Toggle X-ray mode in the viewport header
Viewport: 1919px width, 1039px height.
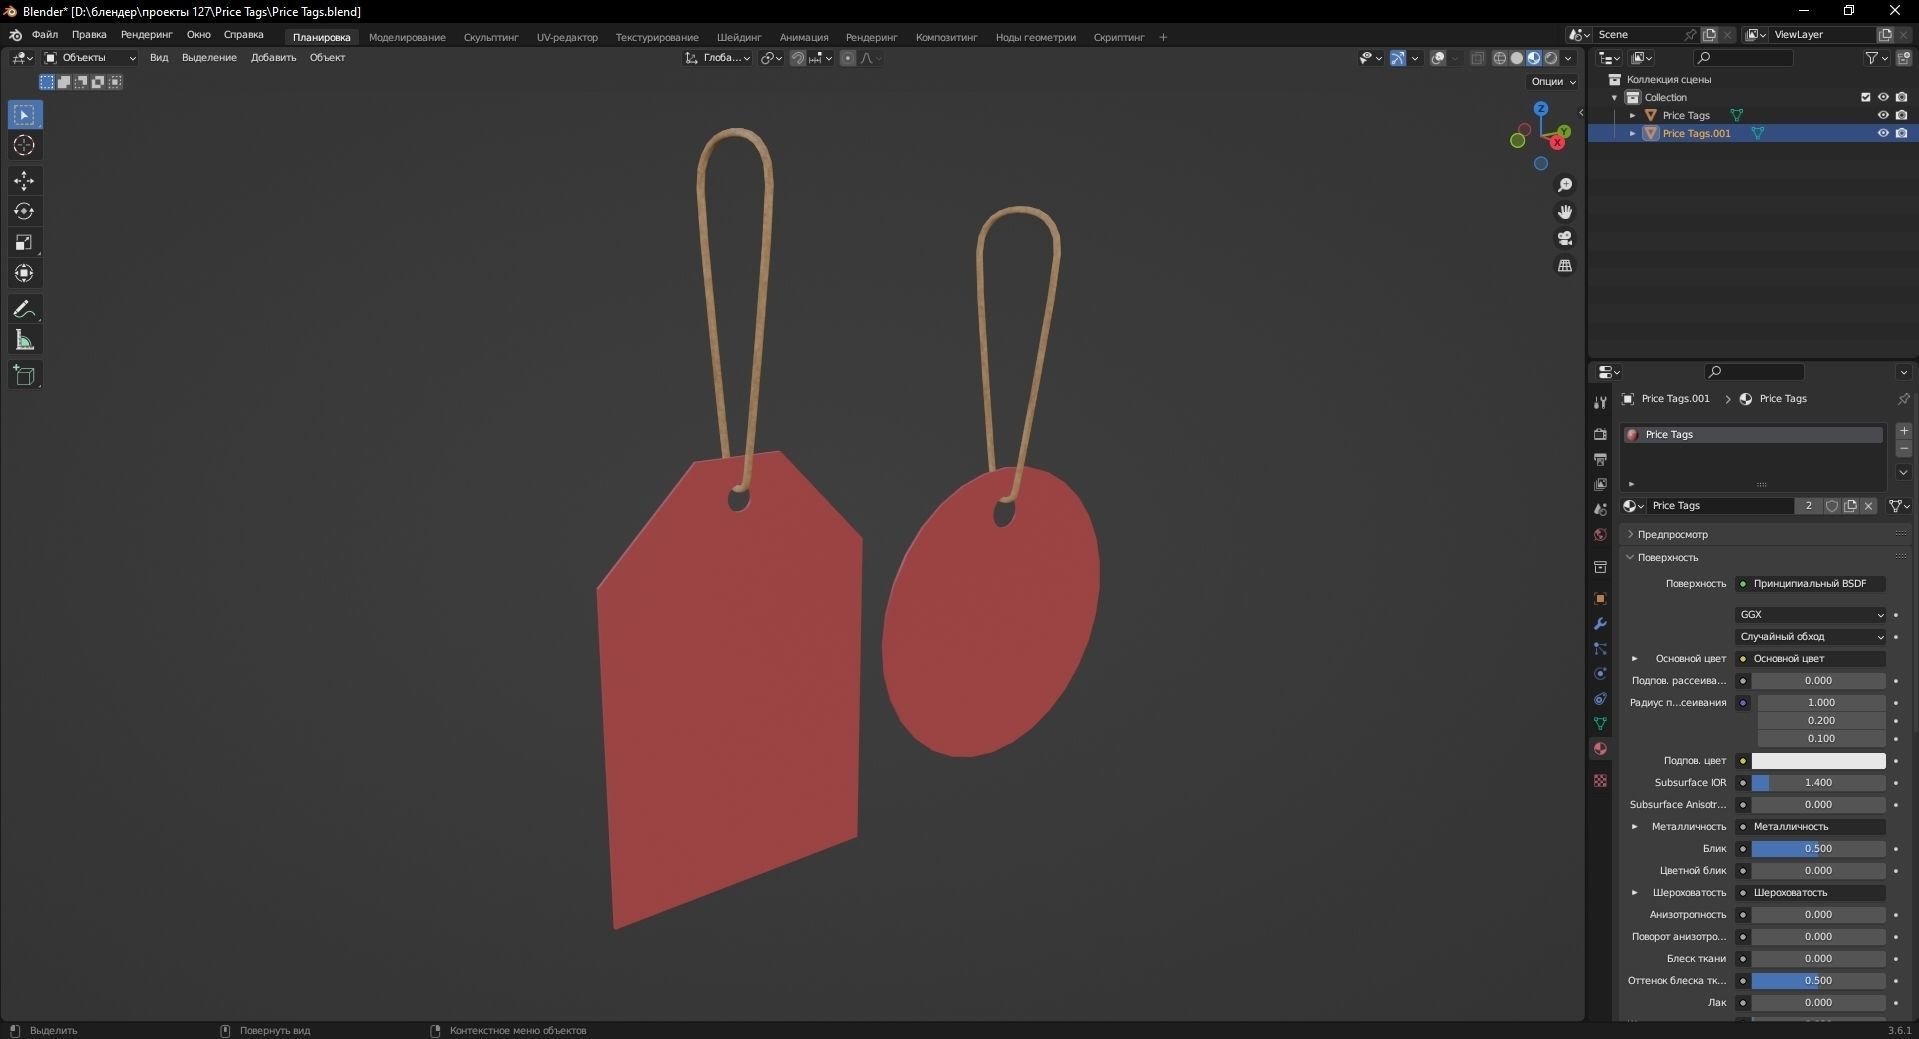(x=1477, y=58)
